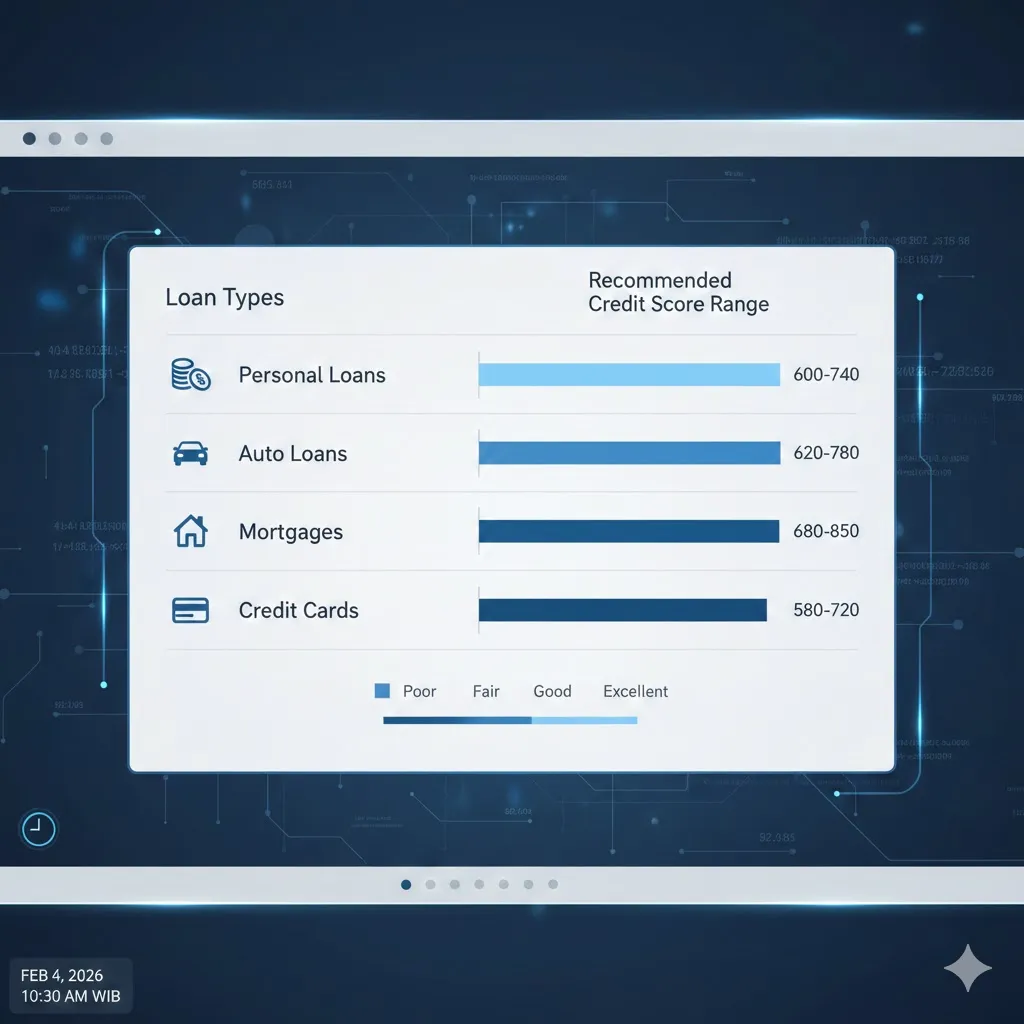Click the coins icon beside Personal Loans

point(190,376)
